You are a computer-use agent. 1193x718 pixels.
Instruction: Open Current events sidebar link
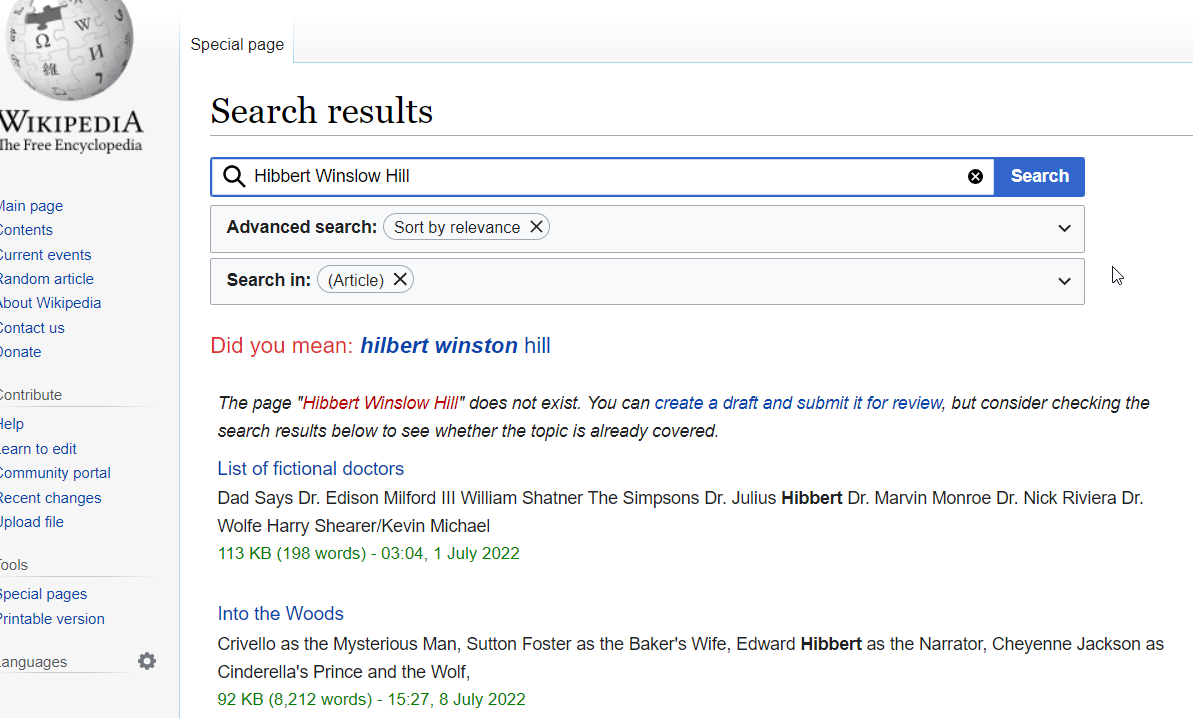[x=45, y=255]
